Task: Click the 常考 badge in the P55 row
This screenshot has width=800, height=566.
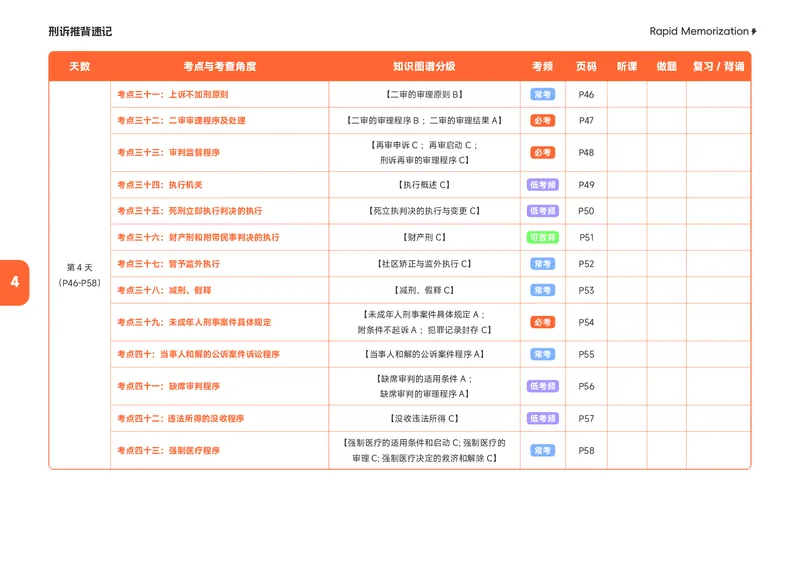Action: [542, 354]
